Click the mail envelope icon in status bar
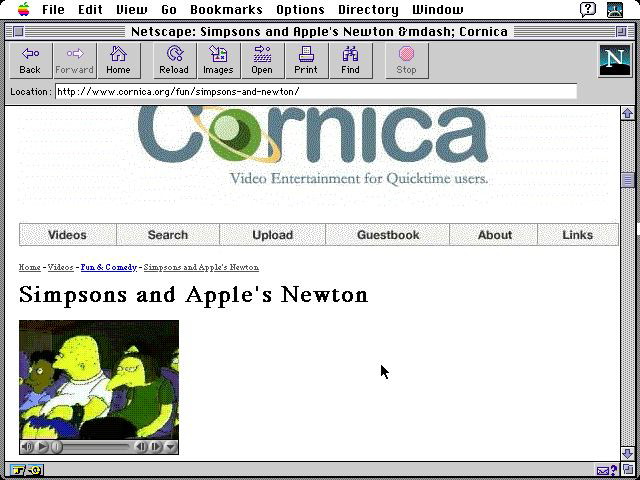Image resolution: width=640 pixels, height=480 pixels. pyautogui.click(x=605, y=470)
